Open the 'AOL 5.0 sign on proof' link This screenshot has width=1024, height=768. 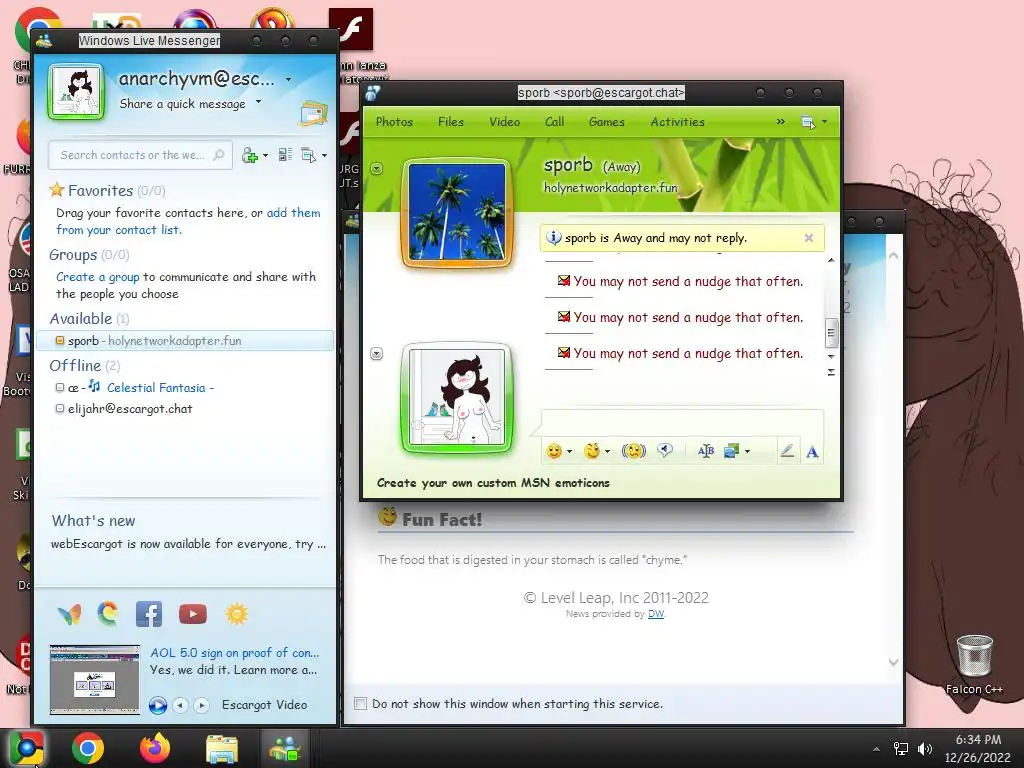pos(235,652)
